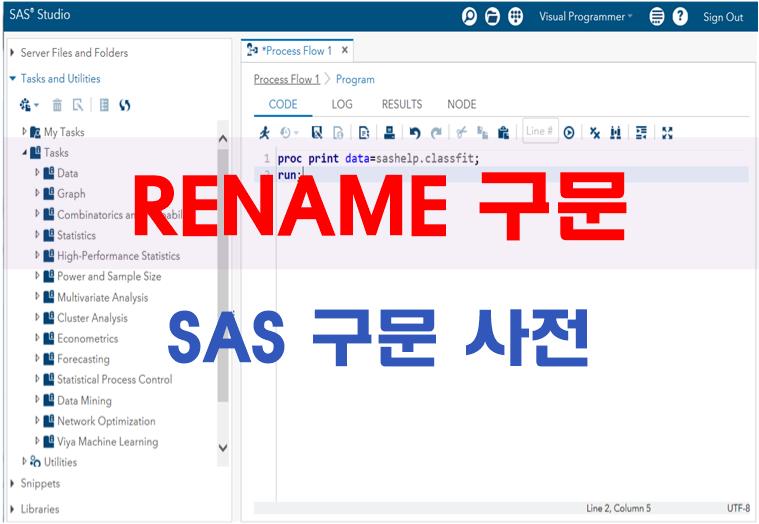Screen dimensions: 759x524
Task: Expand the Forecasting category arrow
Action: [37, 359]
